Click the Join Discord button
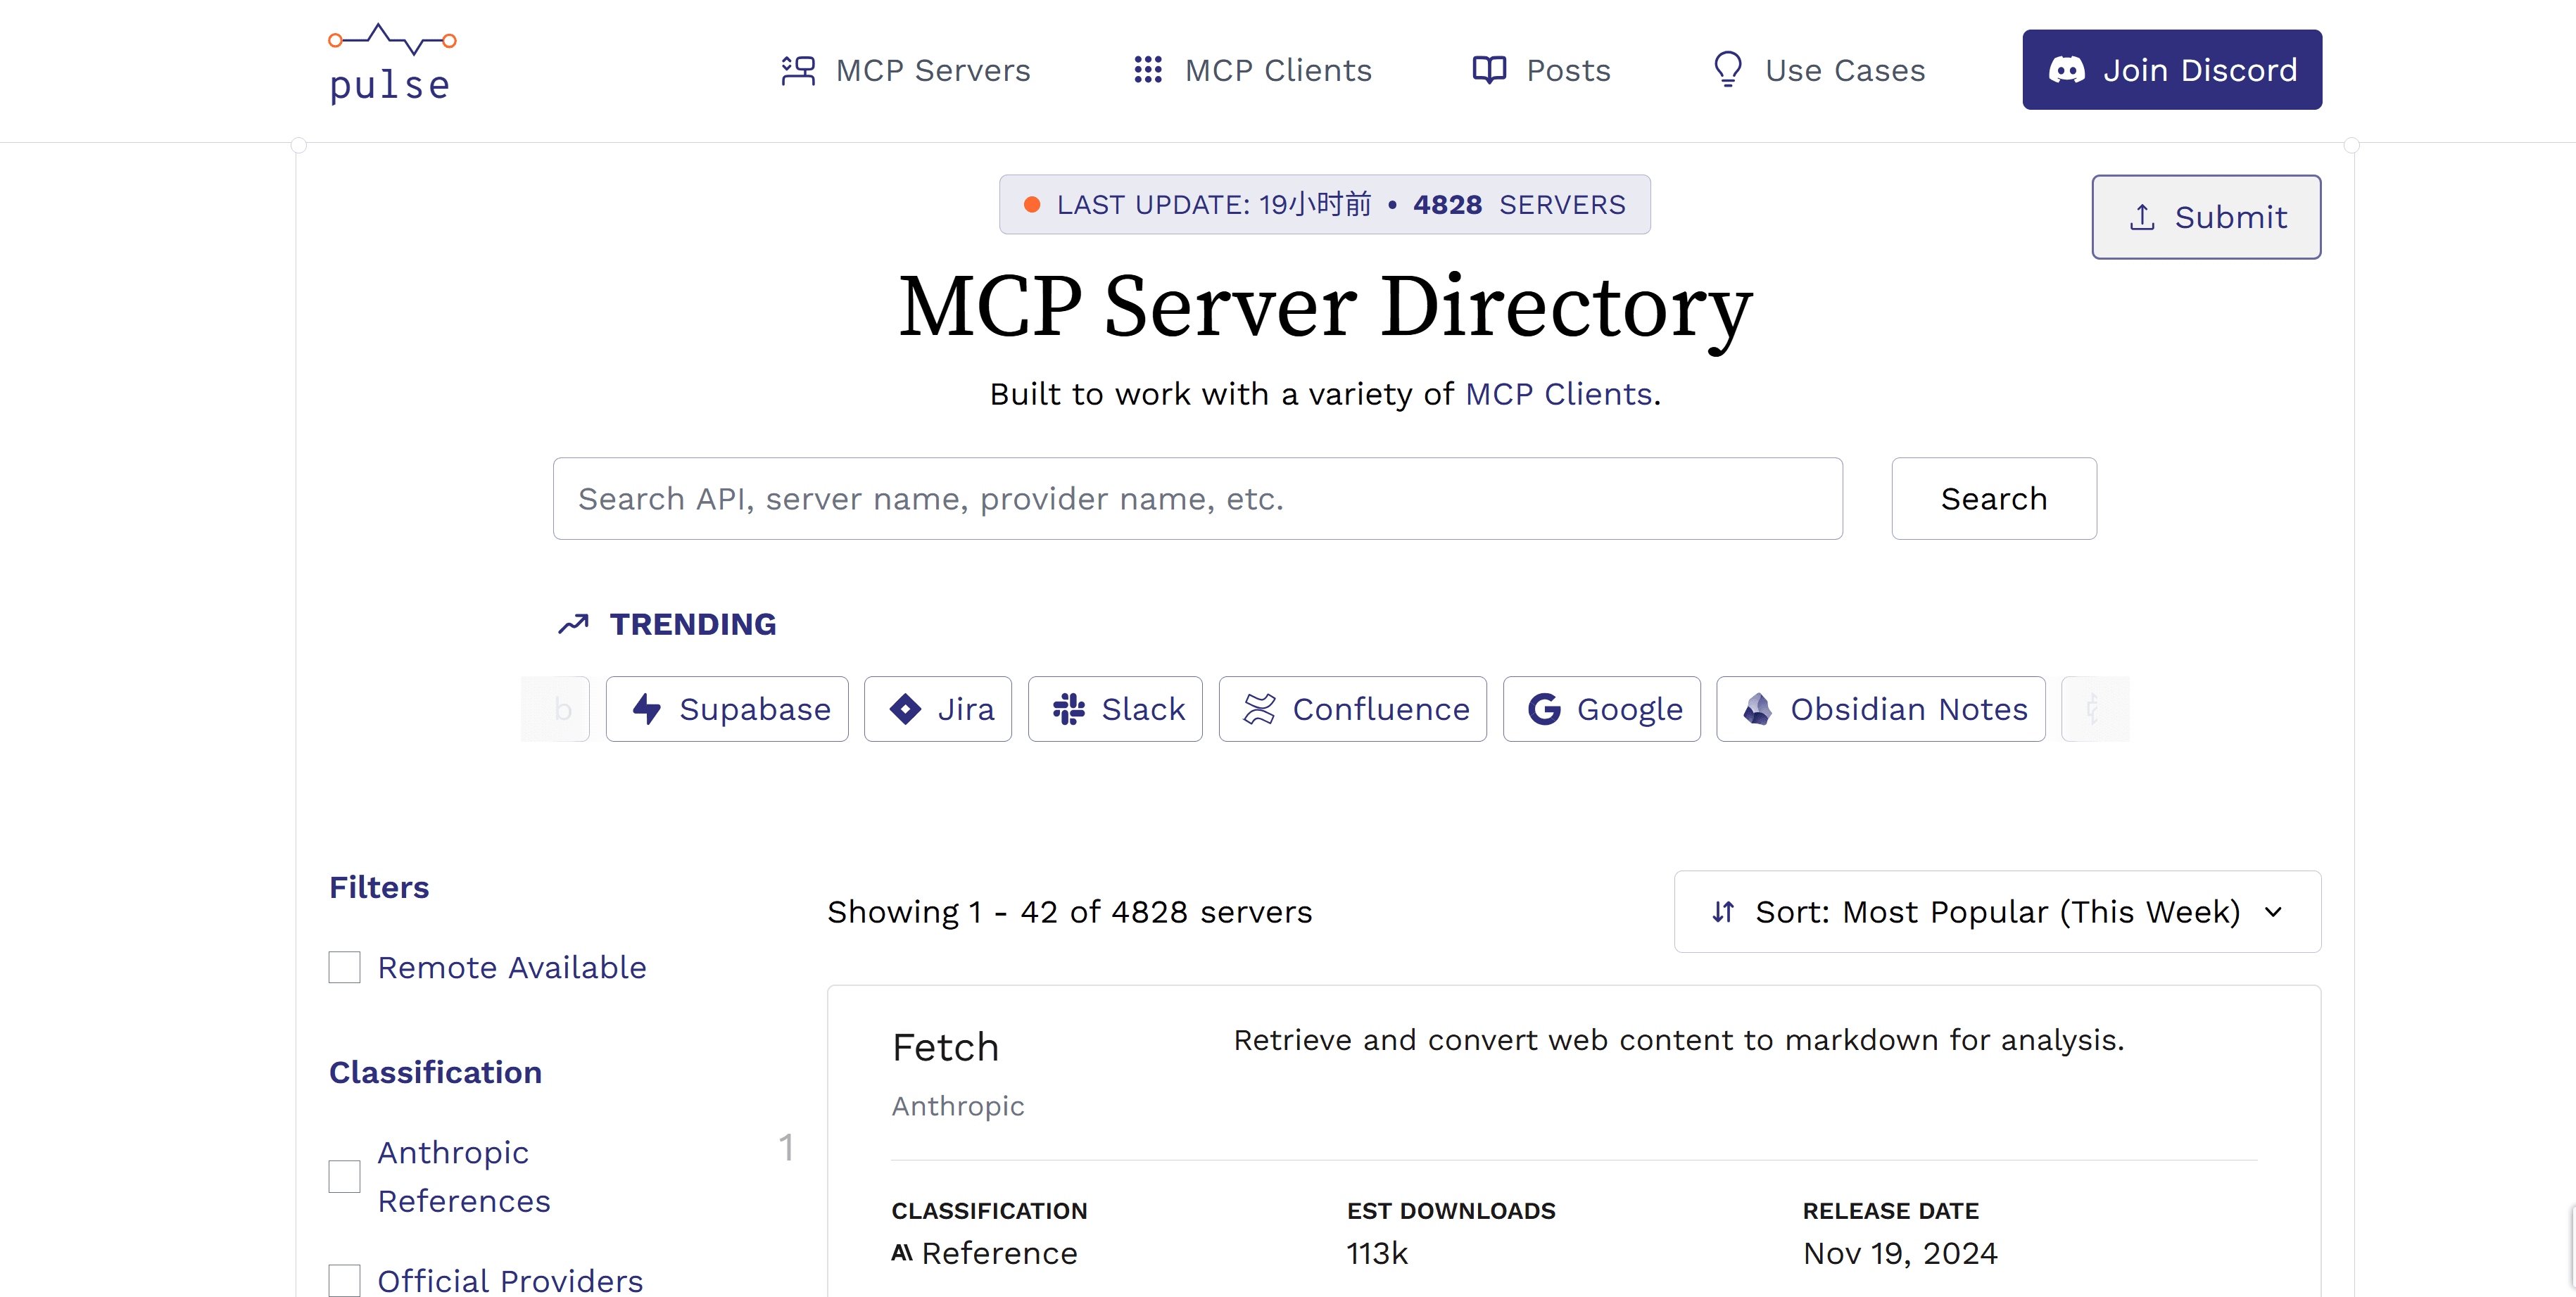2576x1297 pixels. [2172, 70]
